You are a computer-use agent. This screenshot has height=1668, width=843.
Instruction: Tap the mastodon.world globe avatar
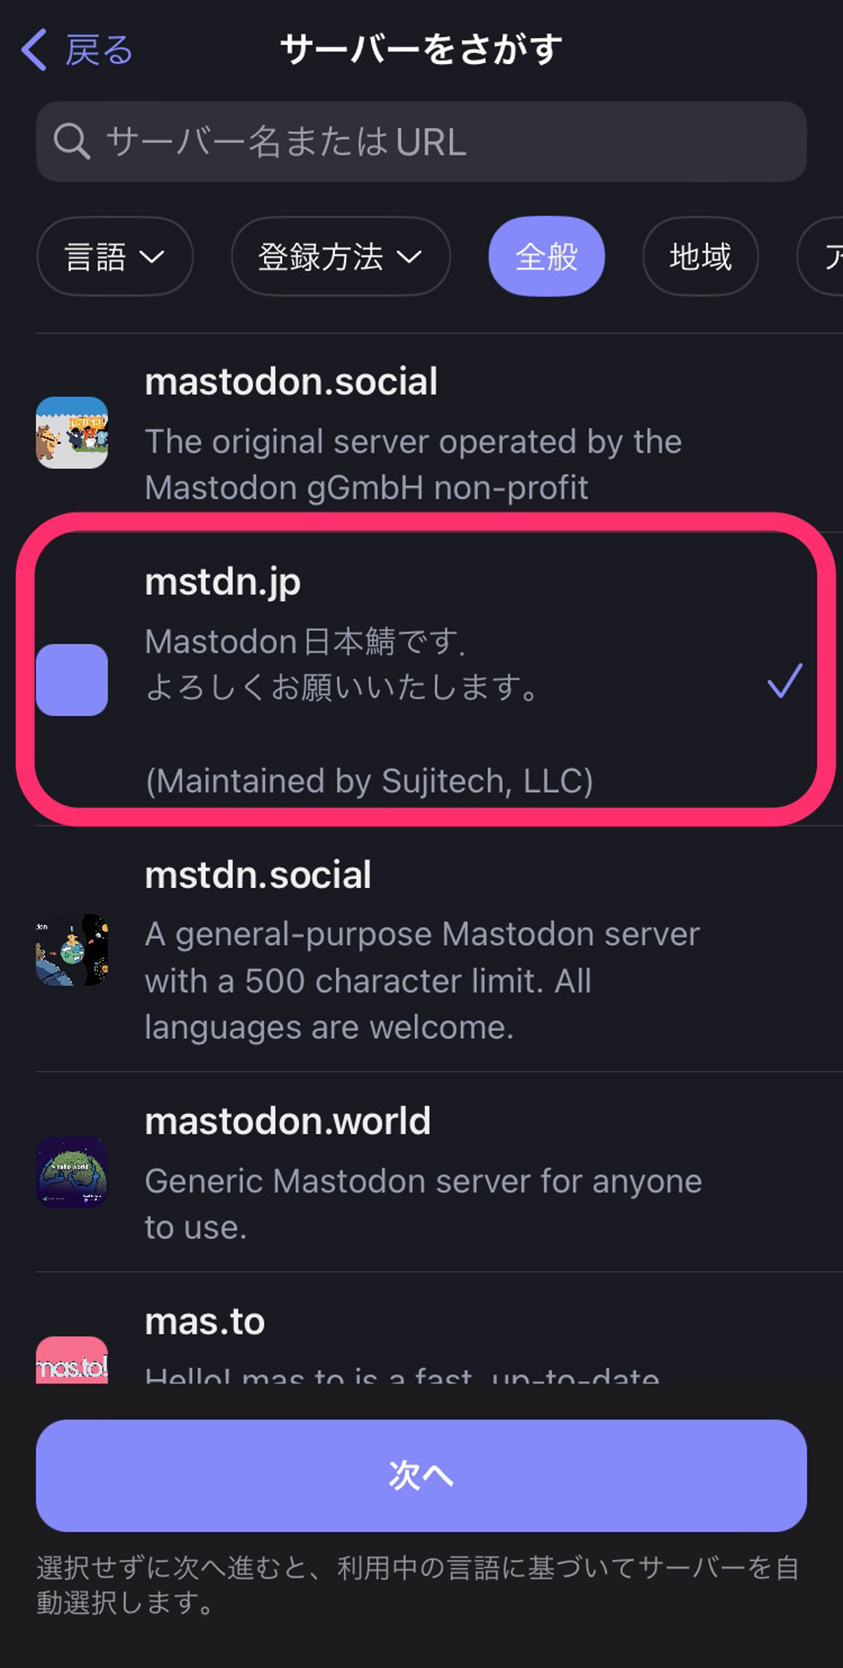(x=72, y=1172)
